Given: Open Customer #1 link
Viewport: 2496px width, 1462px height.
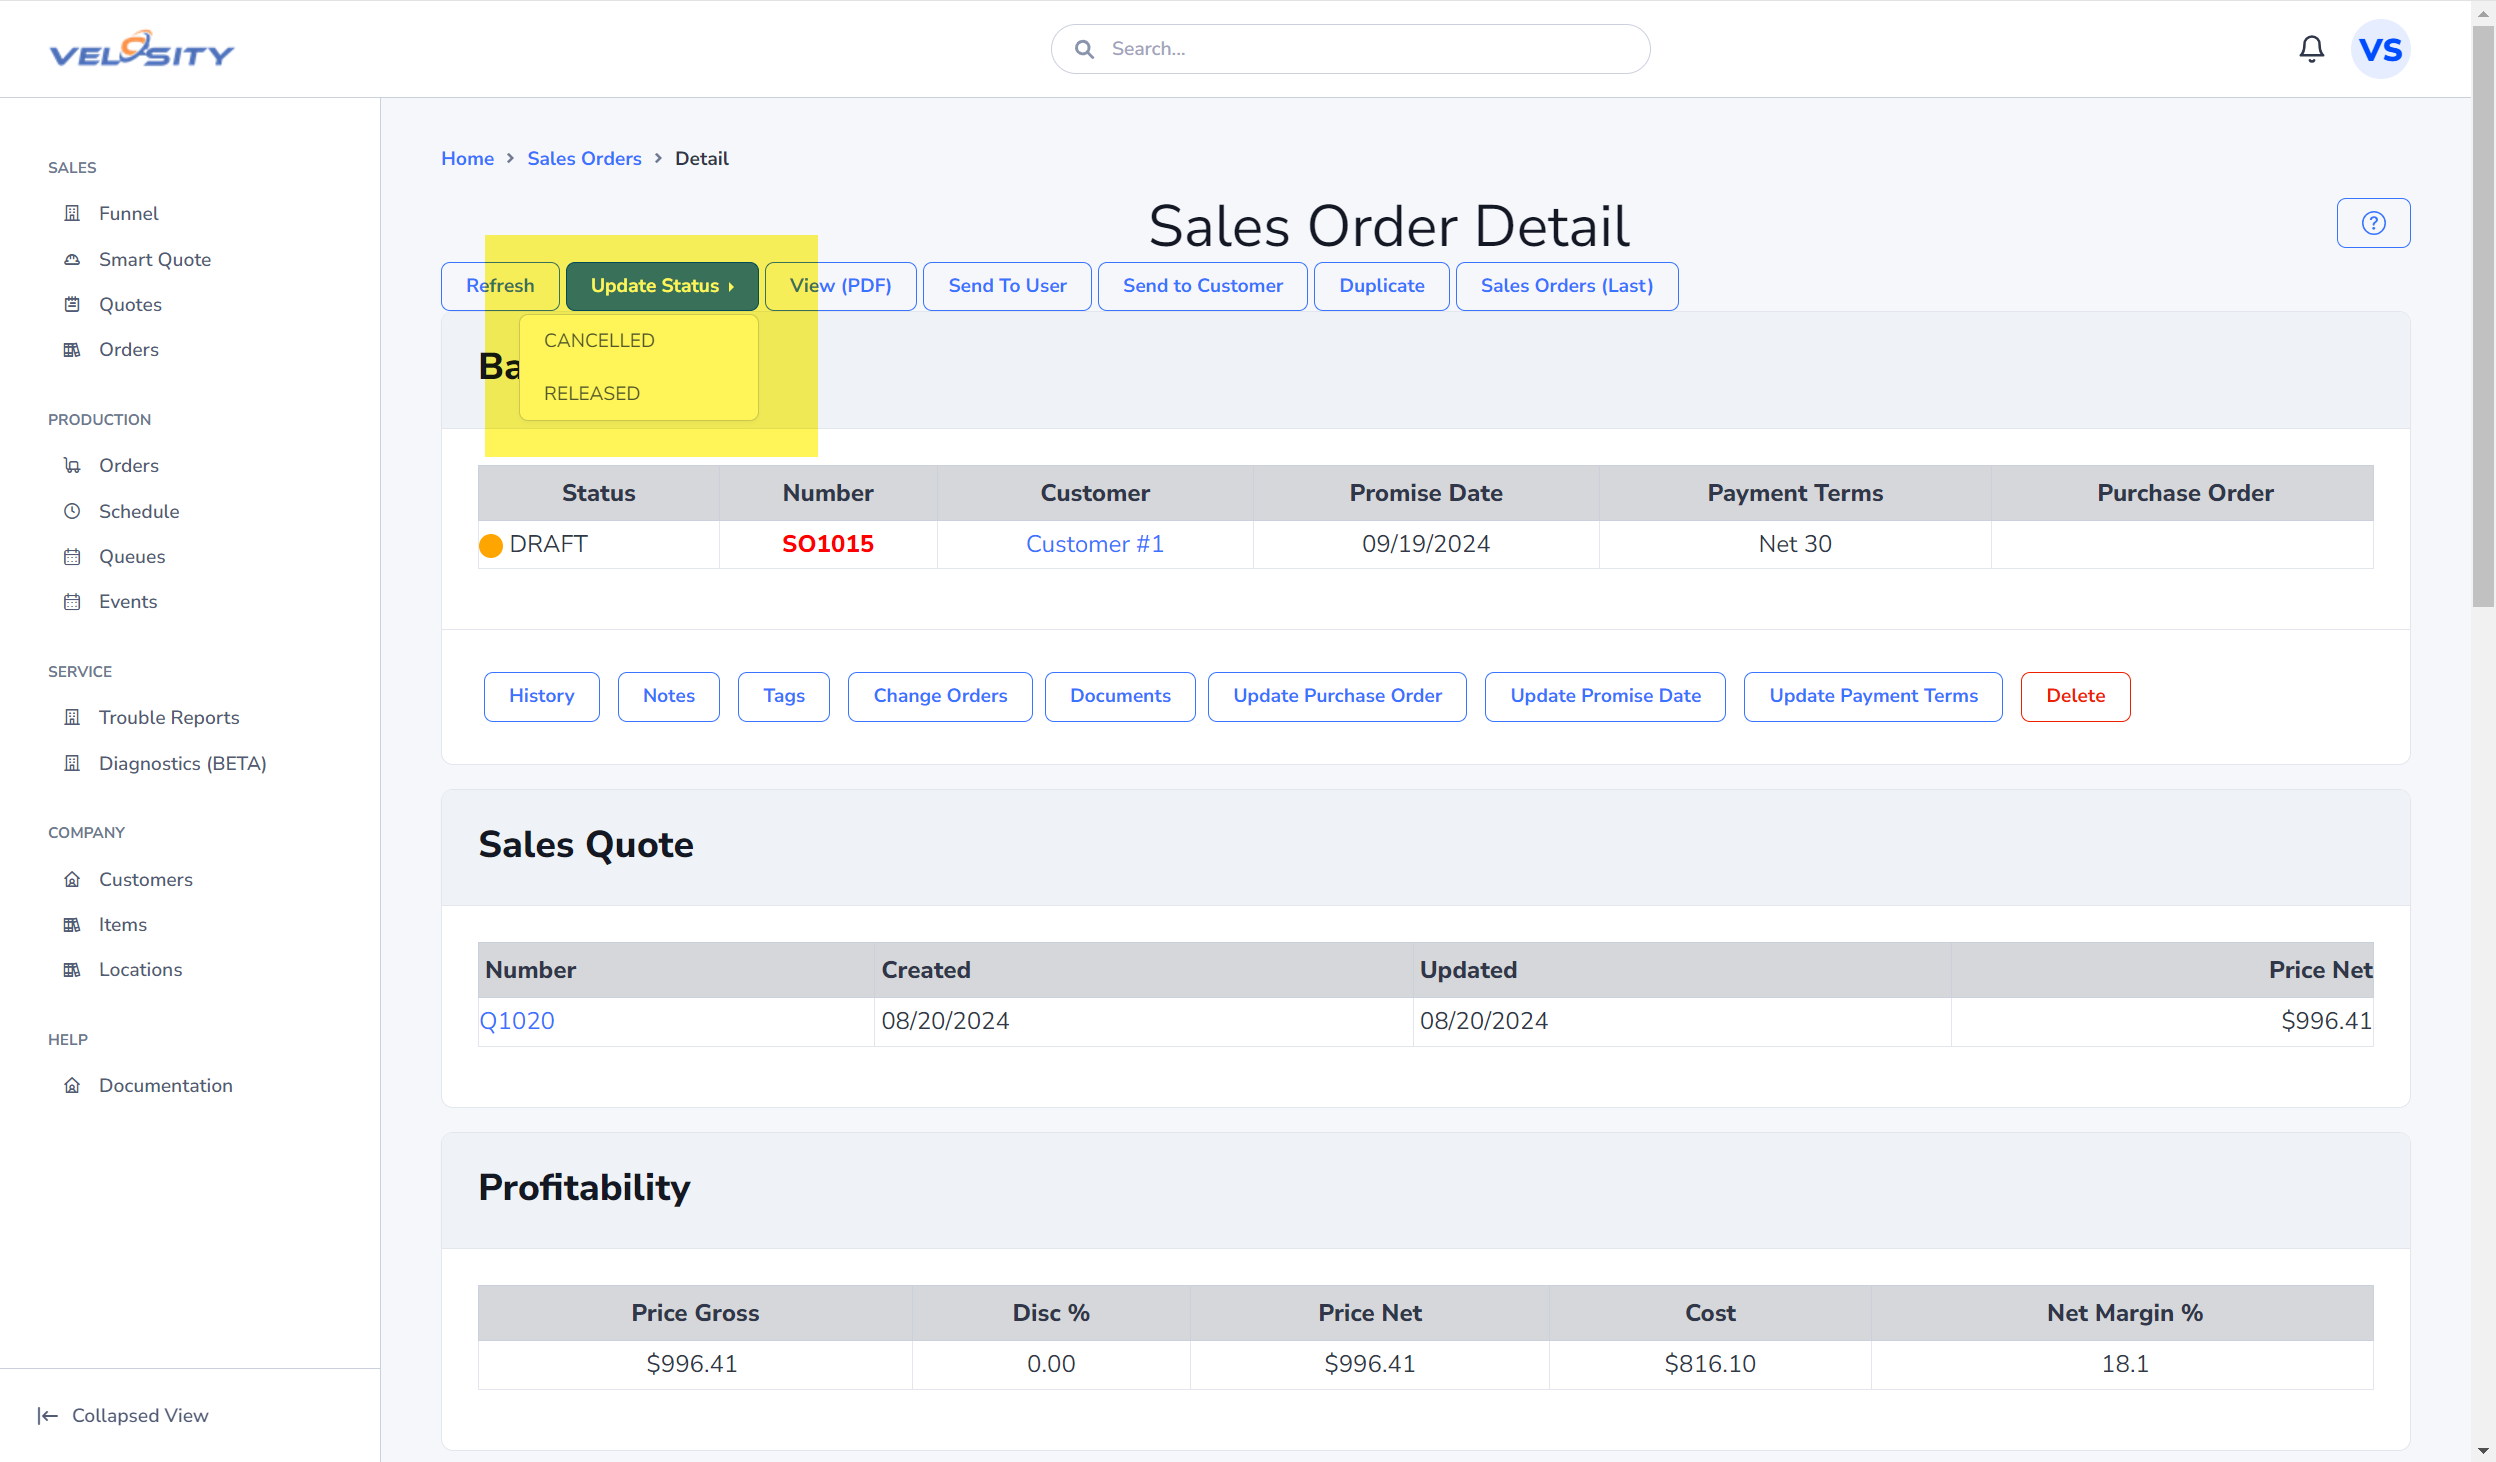Looking at the screenshot, I should pos(1094,544).
